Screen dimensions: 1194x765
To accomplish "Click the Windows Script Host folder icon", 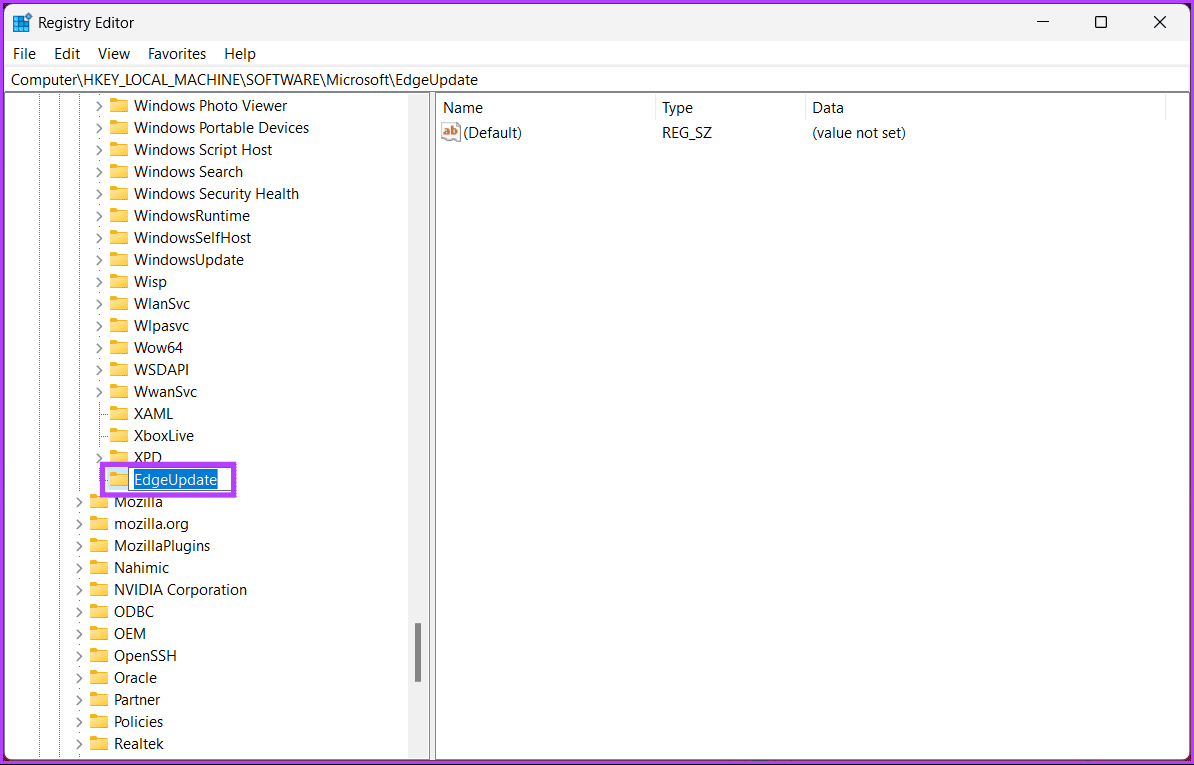I will tap(119, 150).
